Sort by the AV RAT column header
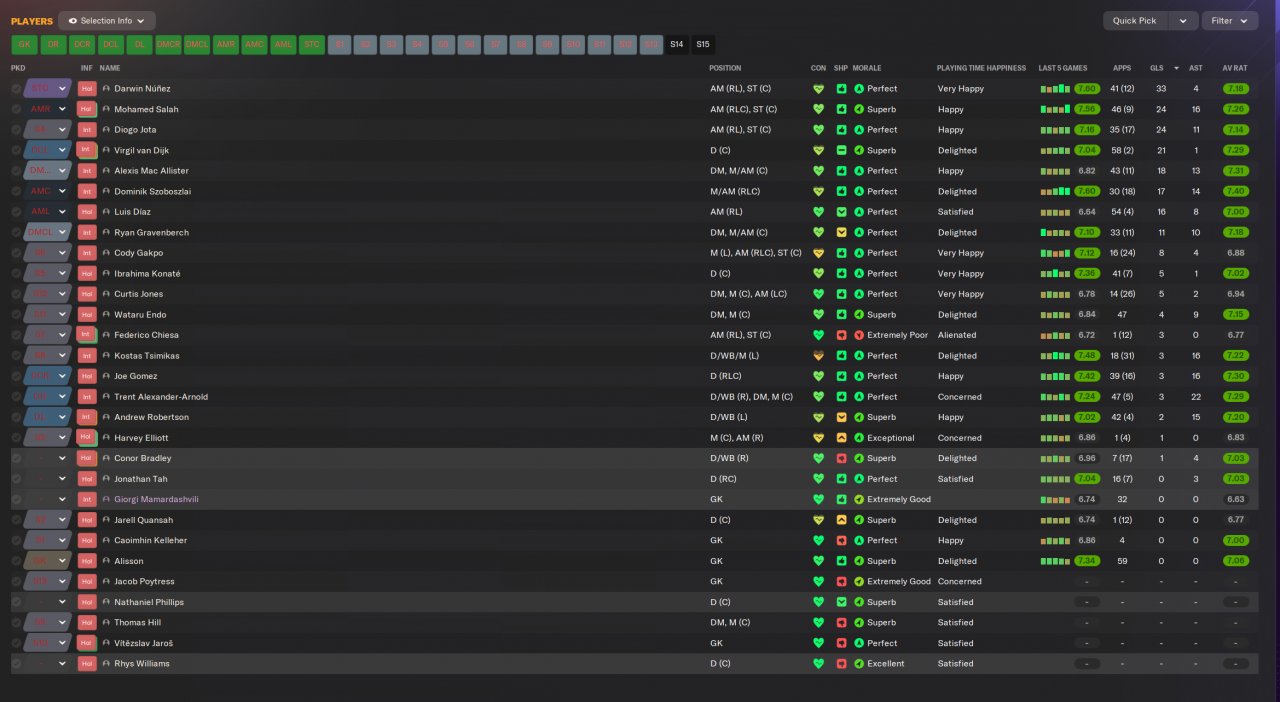 click(x=1236, y=68)
